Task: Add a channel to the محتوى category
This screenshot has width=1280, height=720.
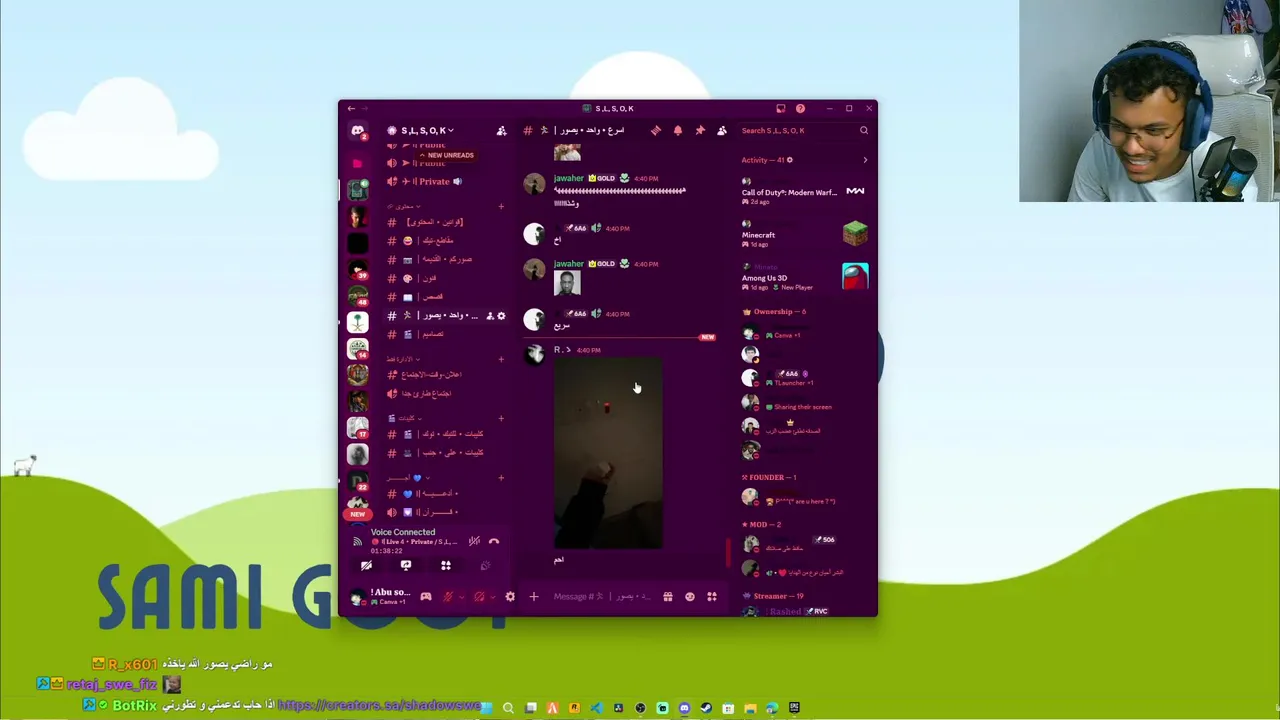Action: (x=501, y=206)
